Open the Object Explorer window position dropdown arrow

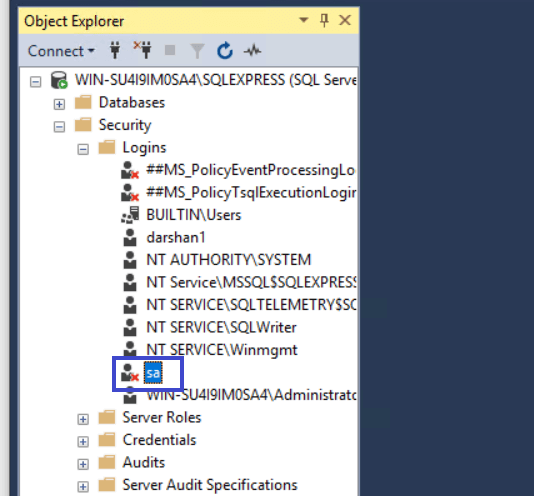pyautogui.click(x=303, y=20)
